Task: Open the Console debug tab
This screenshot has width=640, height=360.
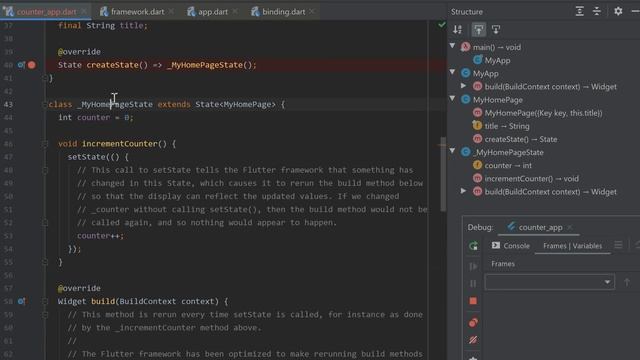Action: point(511,246)
